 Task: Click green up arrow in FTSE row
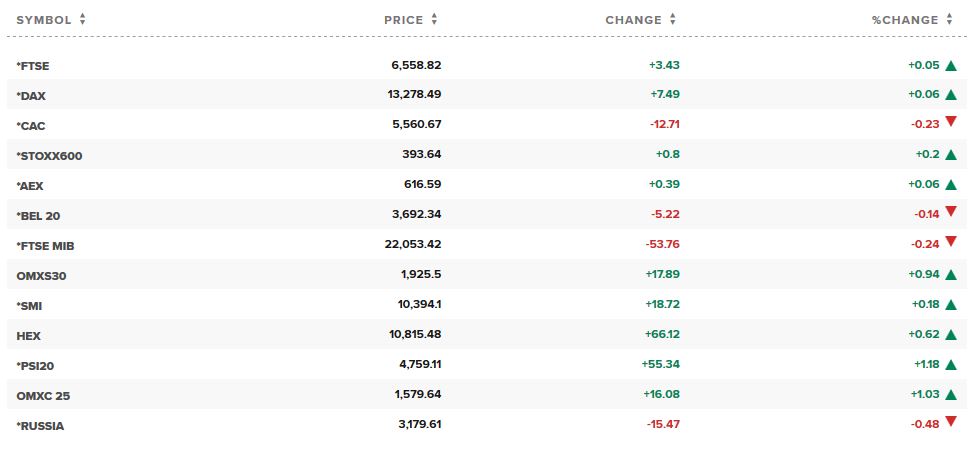click(951, 65)
